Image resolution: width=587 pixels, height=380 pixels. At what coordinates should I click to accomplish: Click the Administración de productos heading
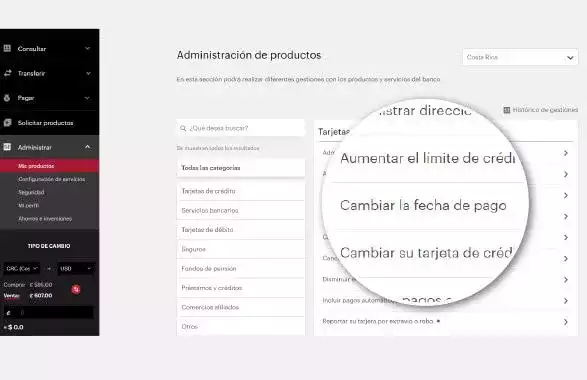(249, 55)
